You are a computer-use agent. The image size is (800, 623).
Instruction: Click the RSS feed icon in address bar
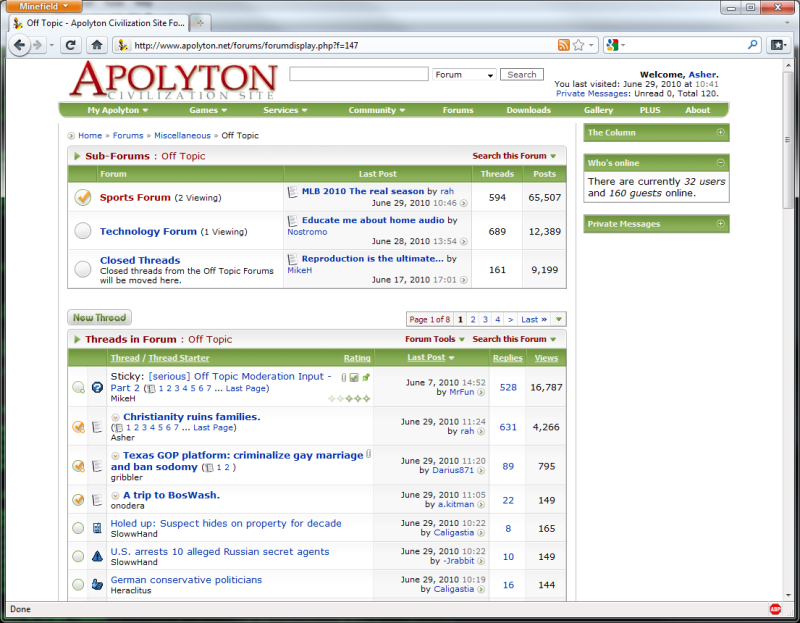[x=564, y=45]
